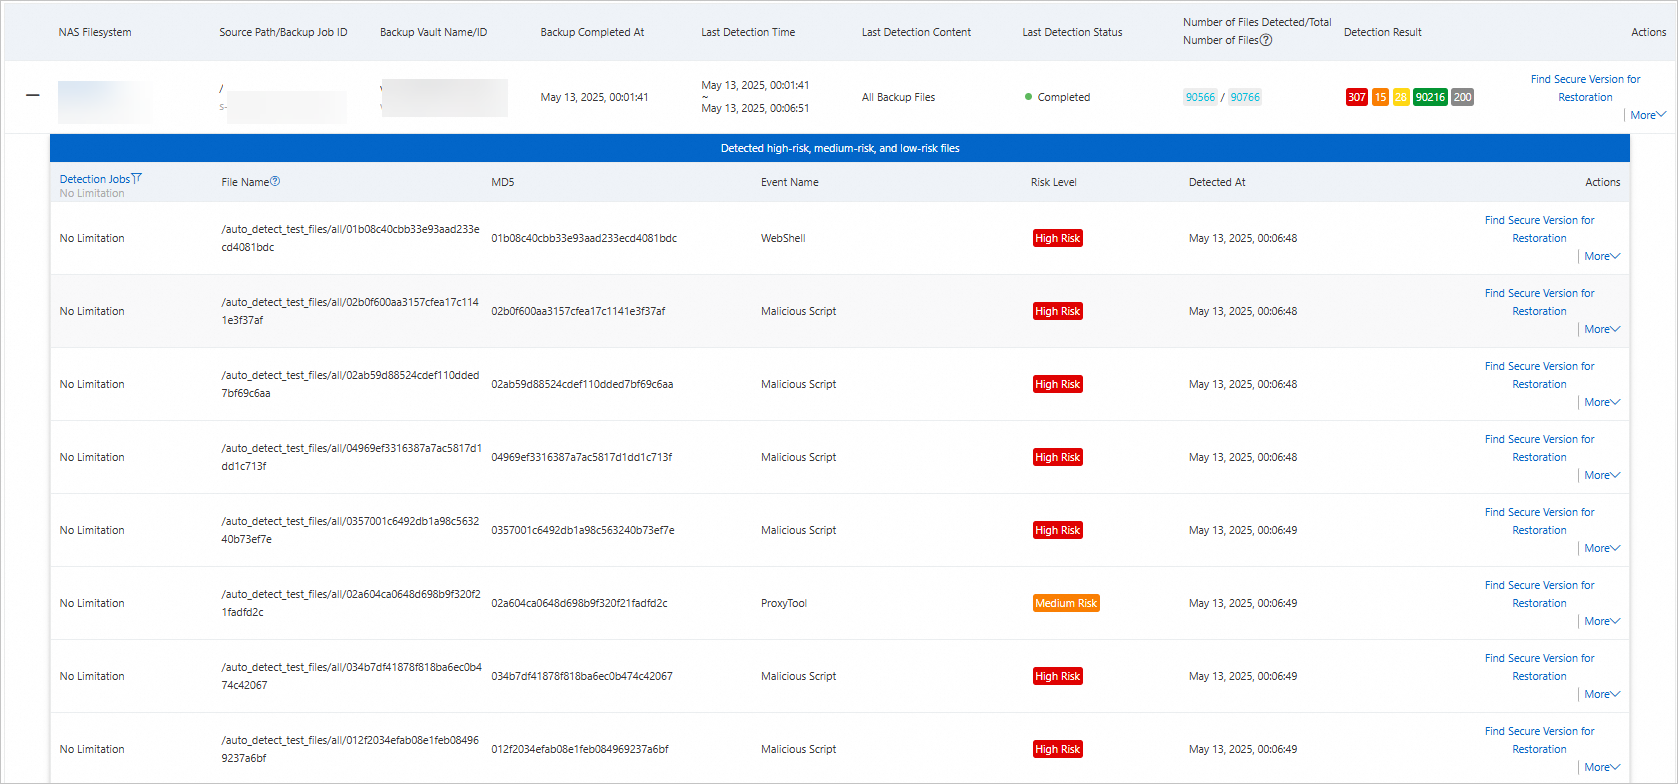Find secure version for file 02ab59d88524cdef110dded7bf69c6aa
Image resolution: width=1678 pixels, height=784 pixels.
pyautogui.click(x=1539, y=375)
